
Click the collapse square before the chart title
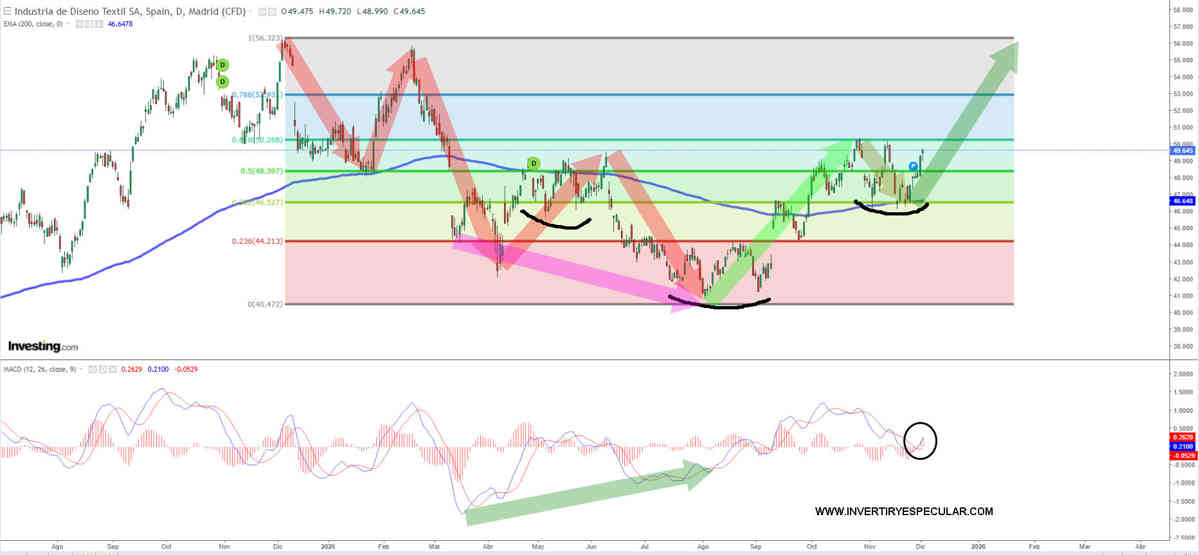coord(7,12)
